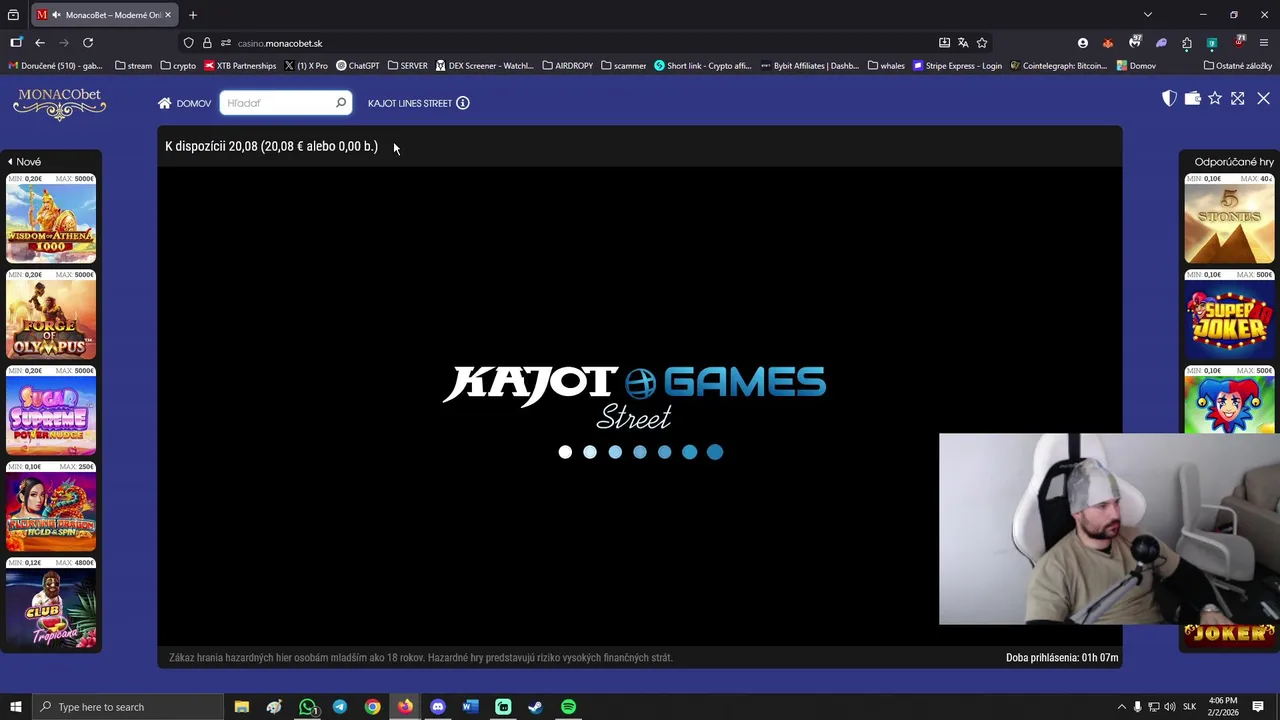Show site security padlock info
Viewport: 1280px width, 720px height.
pos(207,43)
